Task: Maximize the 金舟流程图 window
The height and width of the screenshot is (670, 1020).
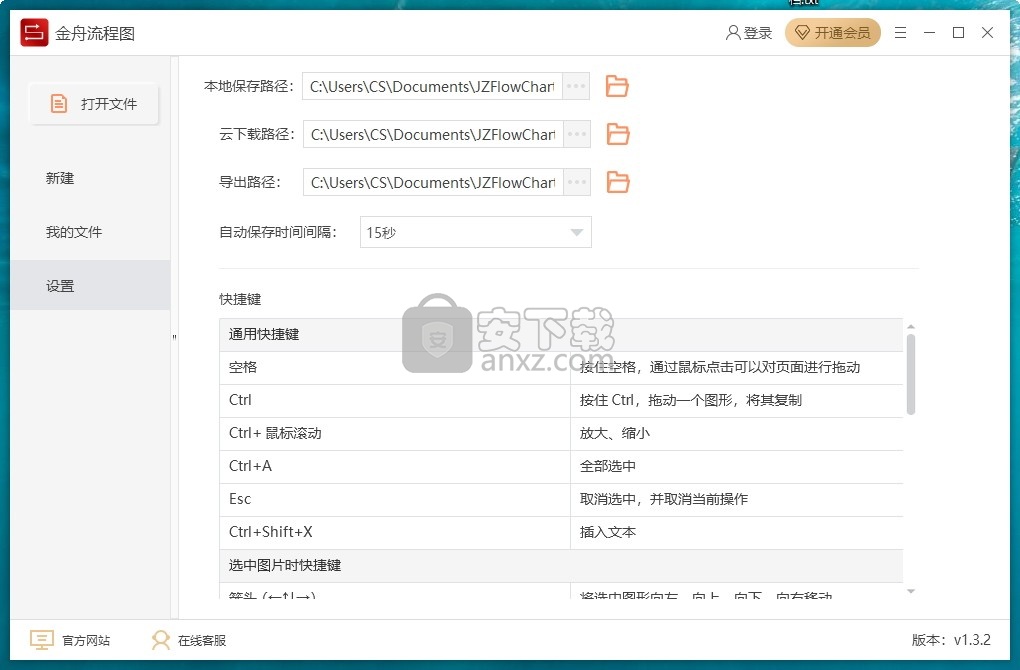Action: (958, 33)
